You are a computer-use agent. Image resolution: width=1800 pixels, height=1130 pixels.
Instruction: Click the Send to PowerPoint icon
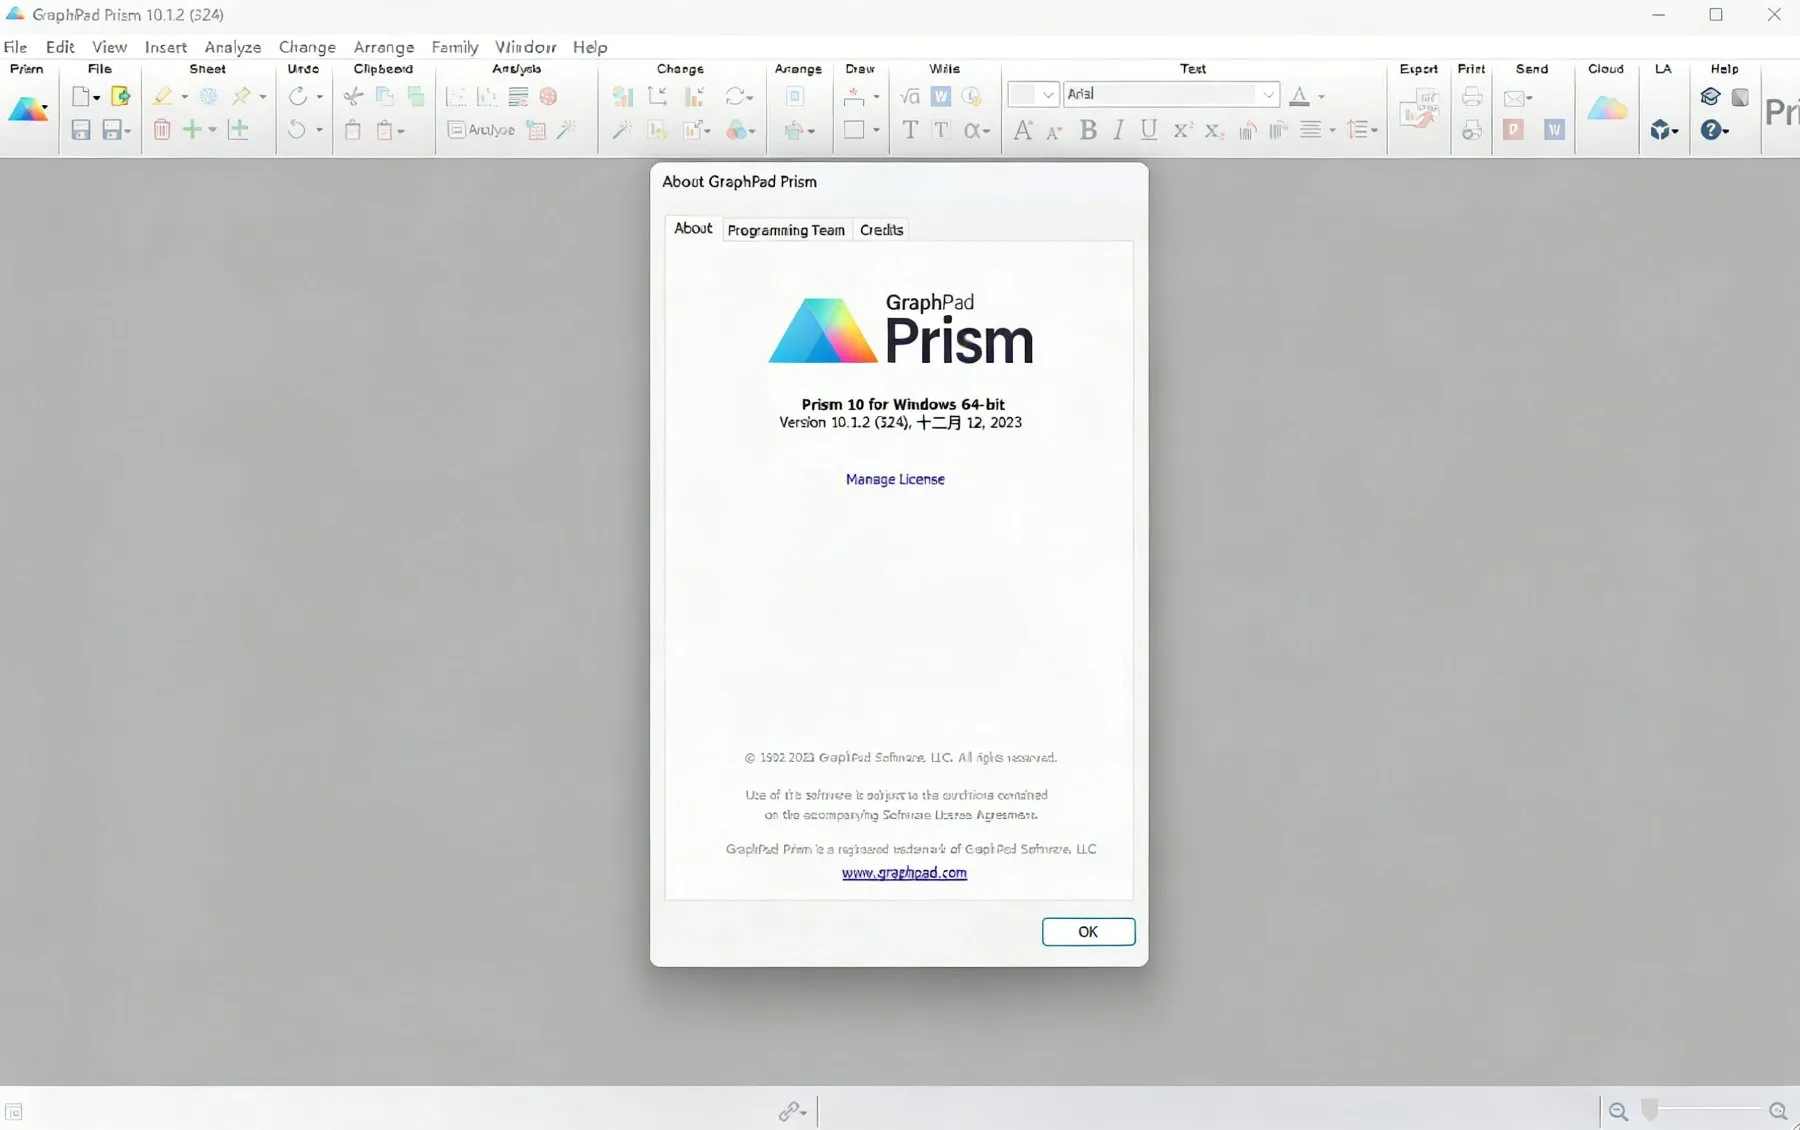tap(1514, 130)
